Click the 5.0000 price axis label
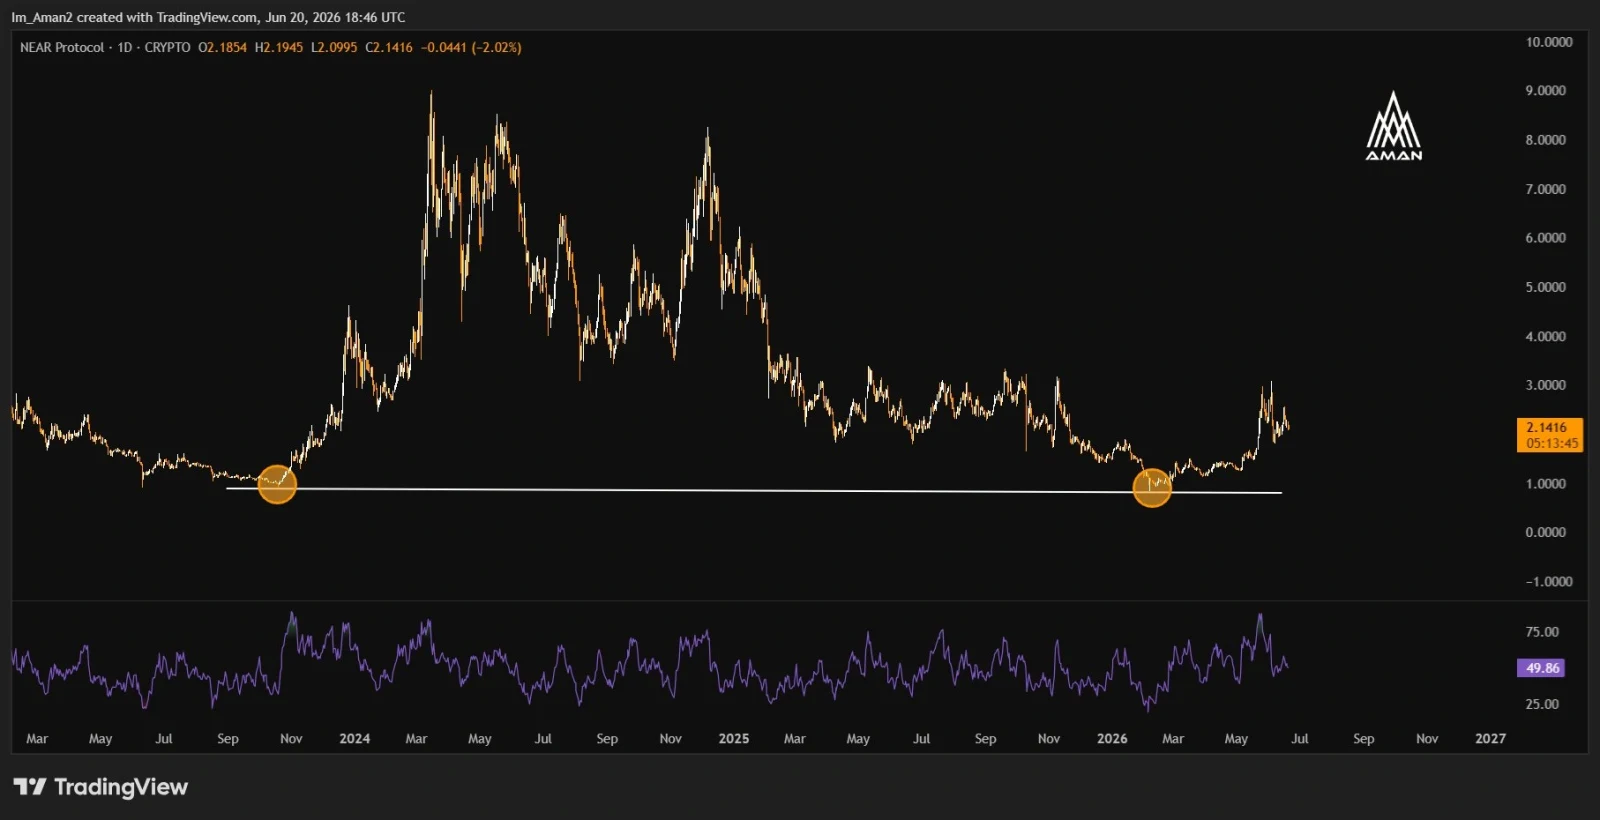 (x=1545, y=287)
